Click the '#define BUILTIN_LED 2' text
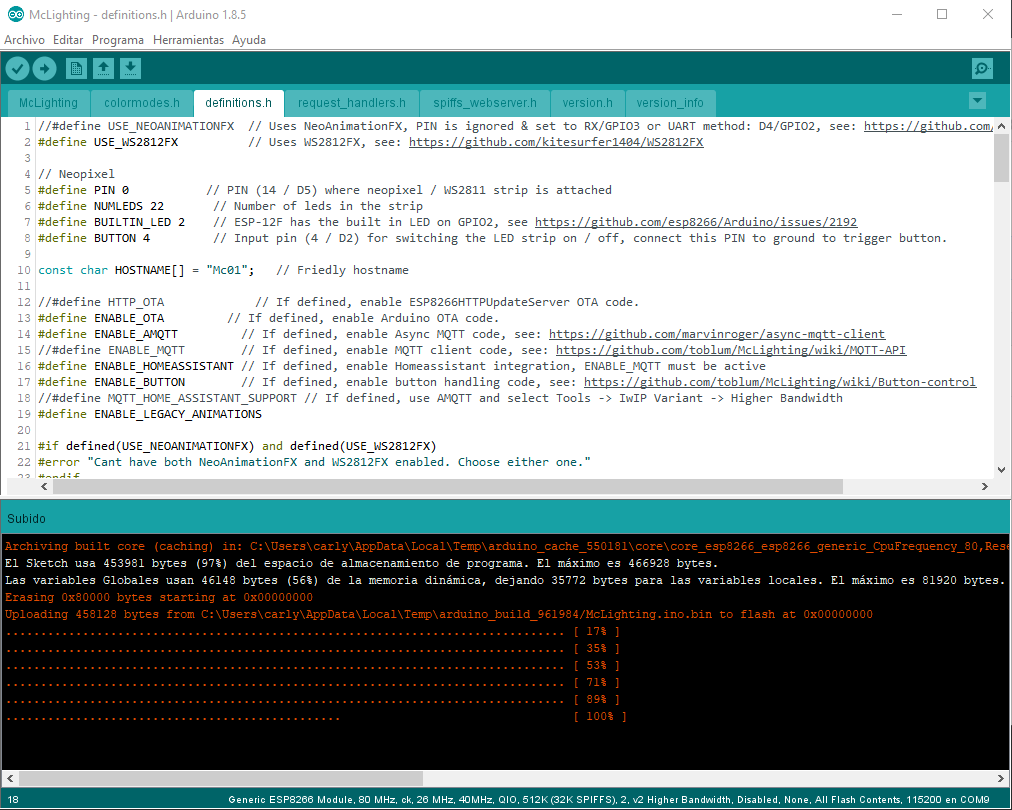The width and height of the screenshot is (1012, 810). (112, 222)
